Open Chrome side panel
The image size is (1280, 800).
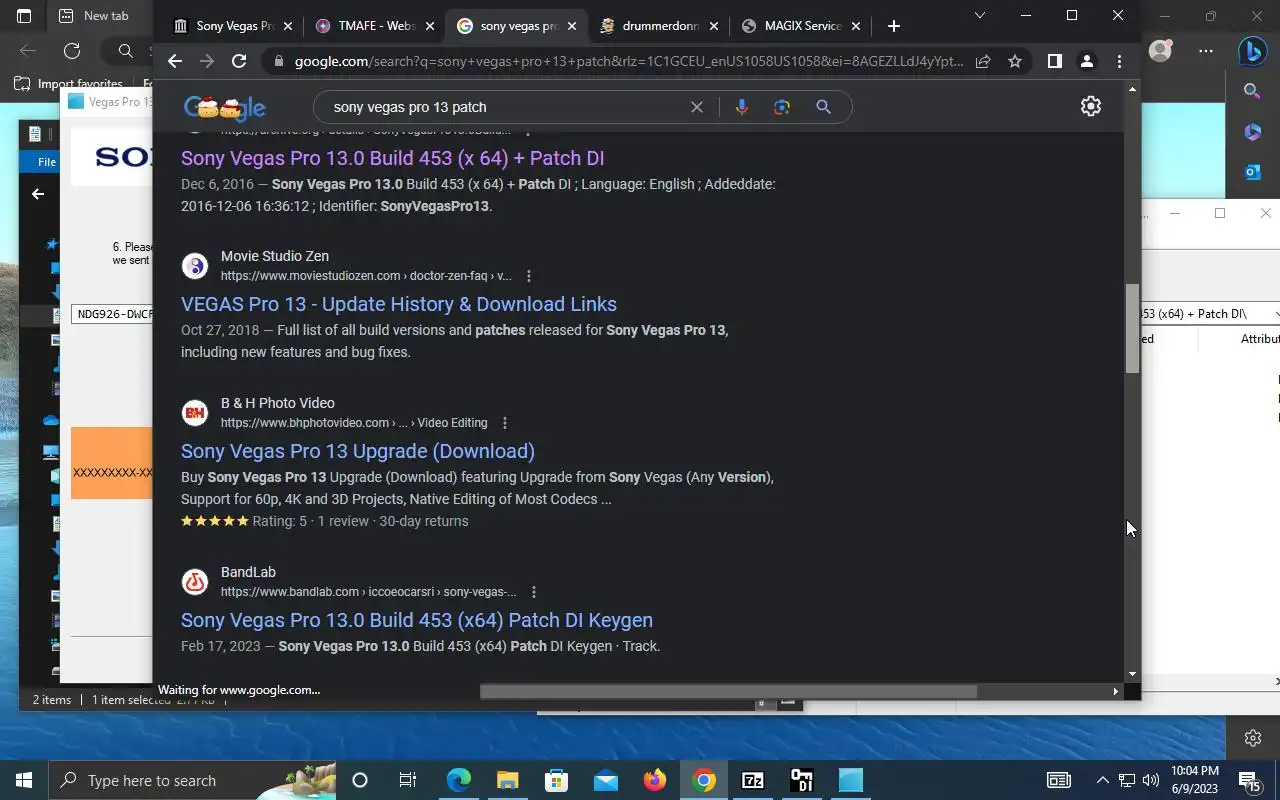tap(1054, 61)
